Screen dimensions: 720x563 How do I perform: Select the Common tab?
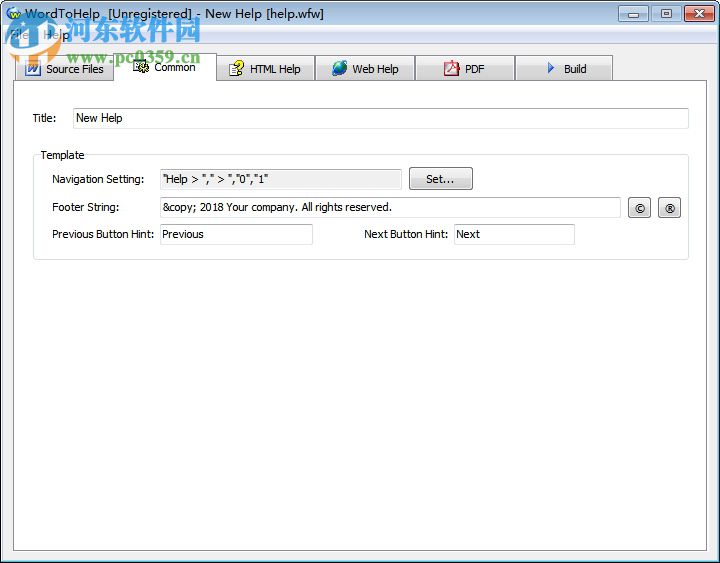[165, 68]
